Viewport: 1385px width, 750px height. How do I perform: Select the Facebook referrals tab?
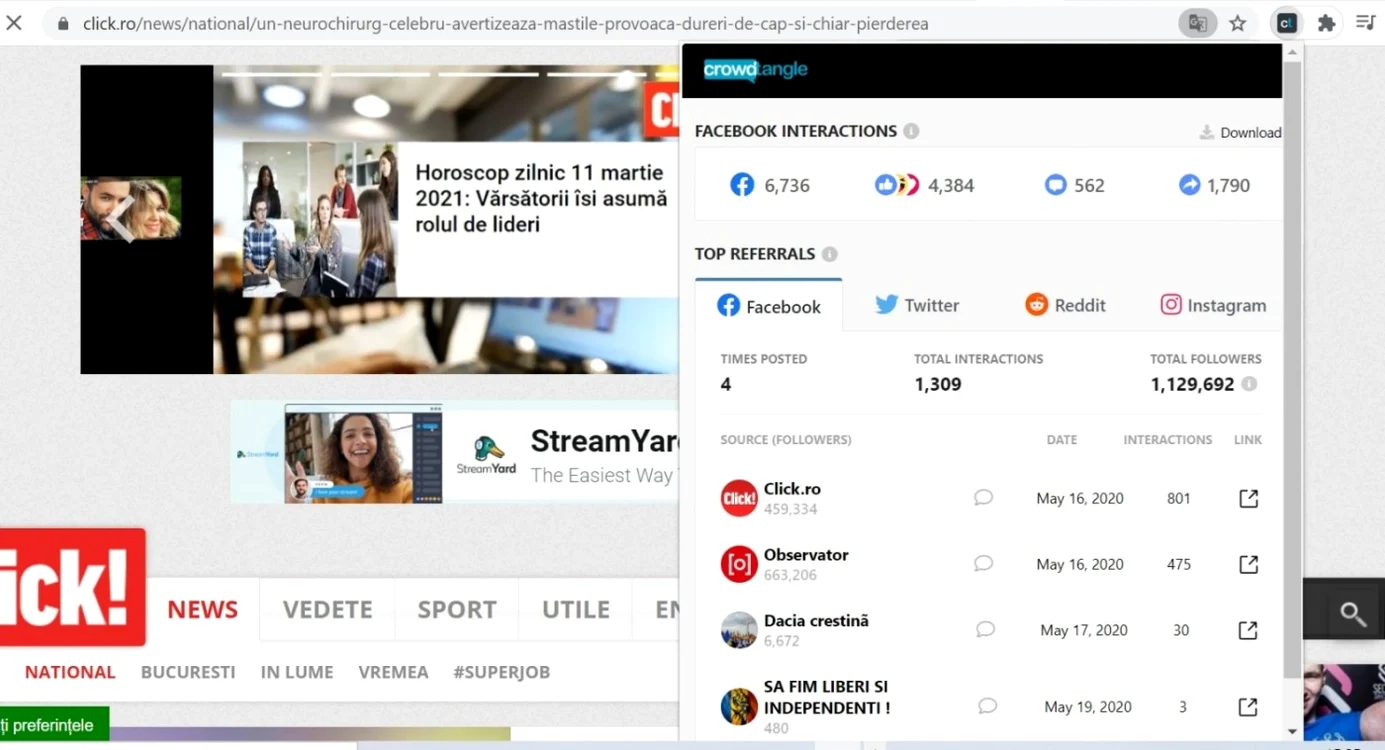(769, 306)
